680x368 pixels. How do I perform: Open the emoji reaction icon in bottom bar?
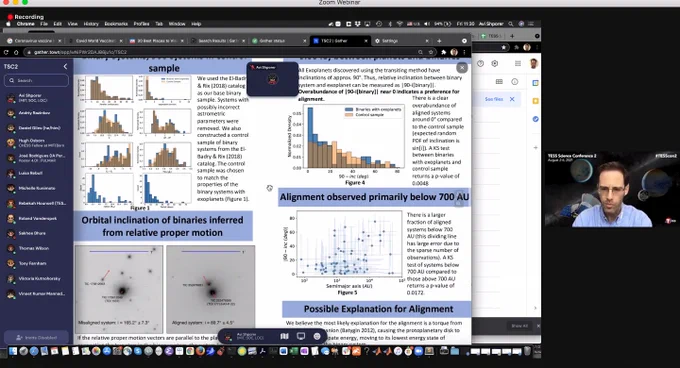pos(317,336)
